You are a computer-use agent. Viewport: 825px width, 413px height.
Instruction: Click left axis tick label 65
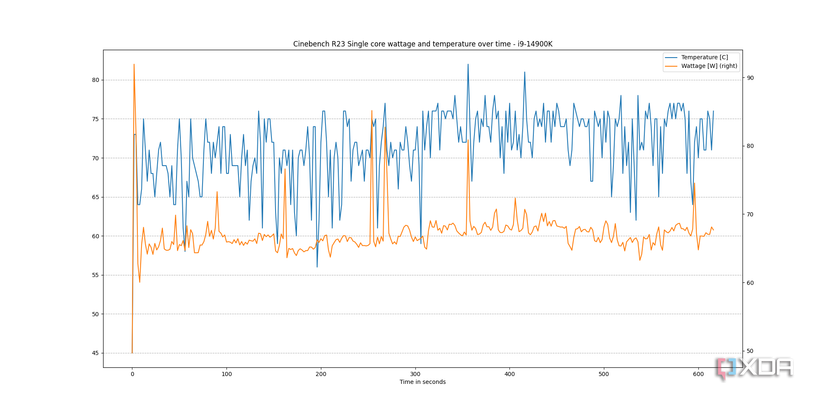(x=96, y=197)
